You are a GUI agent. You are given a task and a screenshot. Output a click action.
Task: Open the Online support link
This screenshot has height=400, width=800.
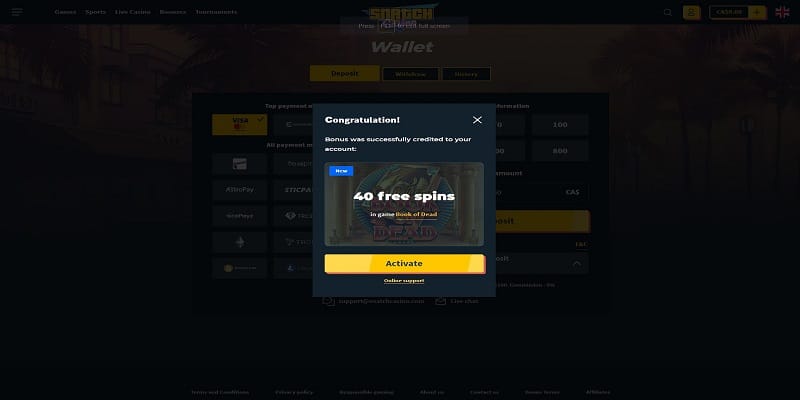coord(404,281)
